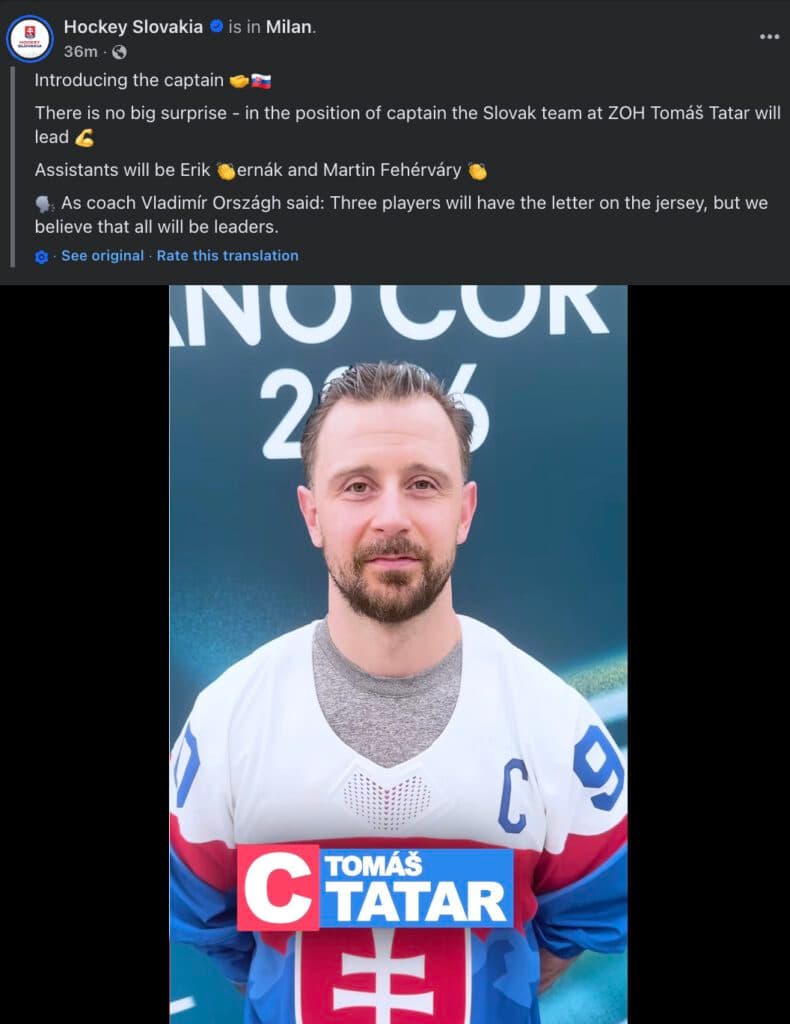Click the Slovak flag emoji

pyautogui.click(x=261, y=81)
